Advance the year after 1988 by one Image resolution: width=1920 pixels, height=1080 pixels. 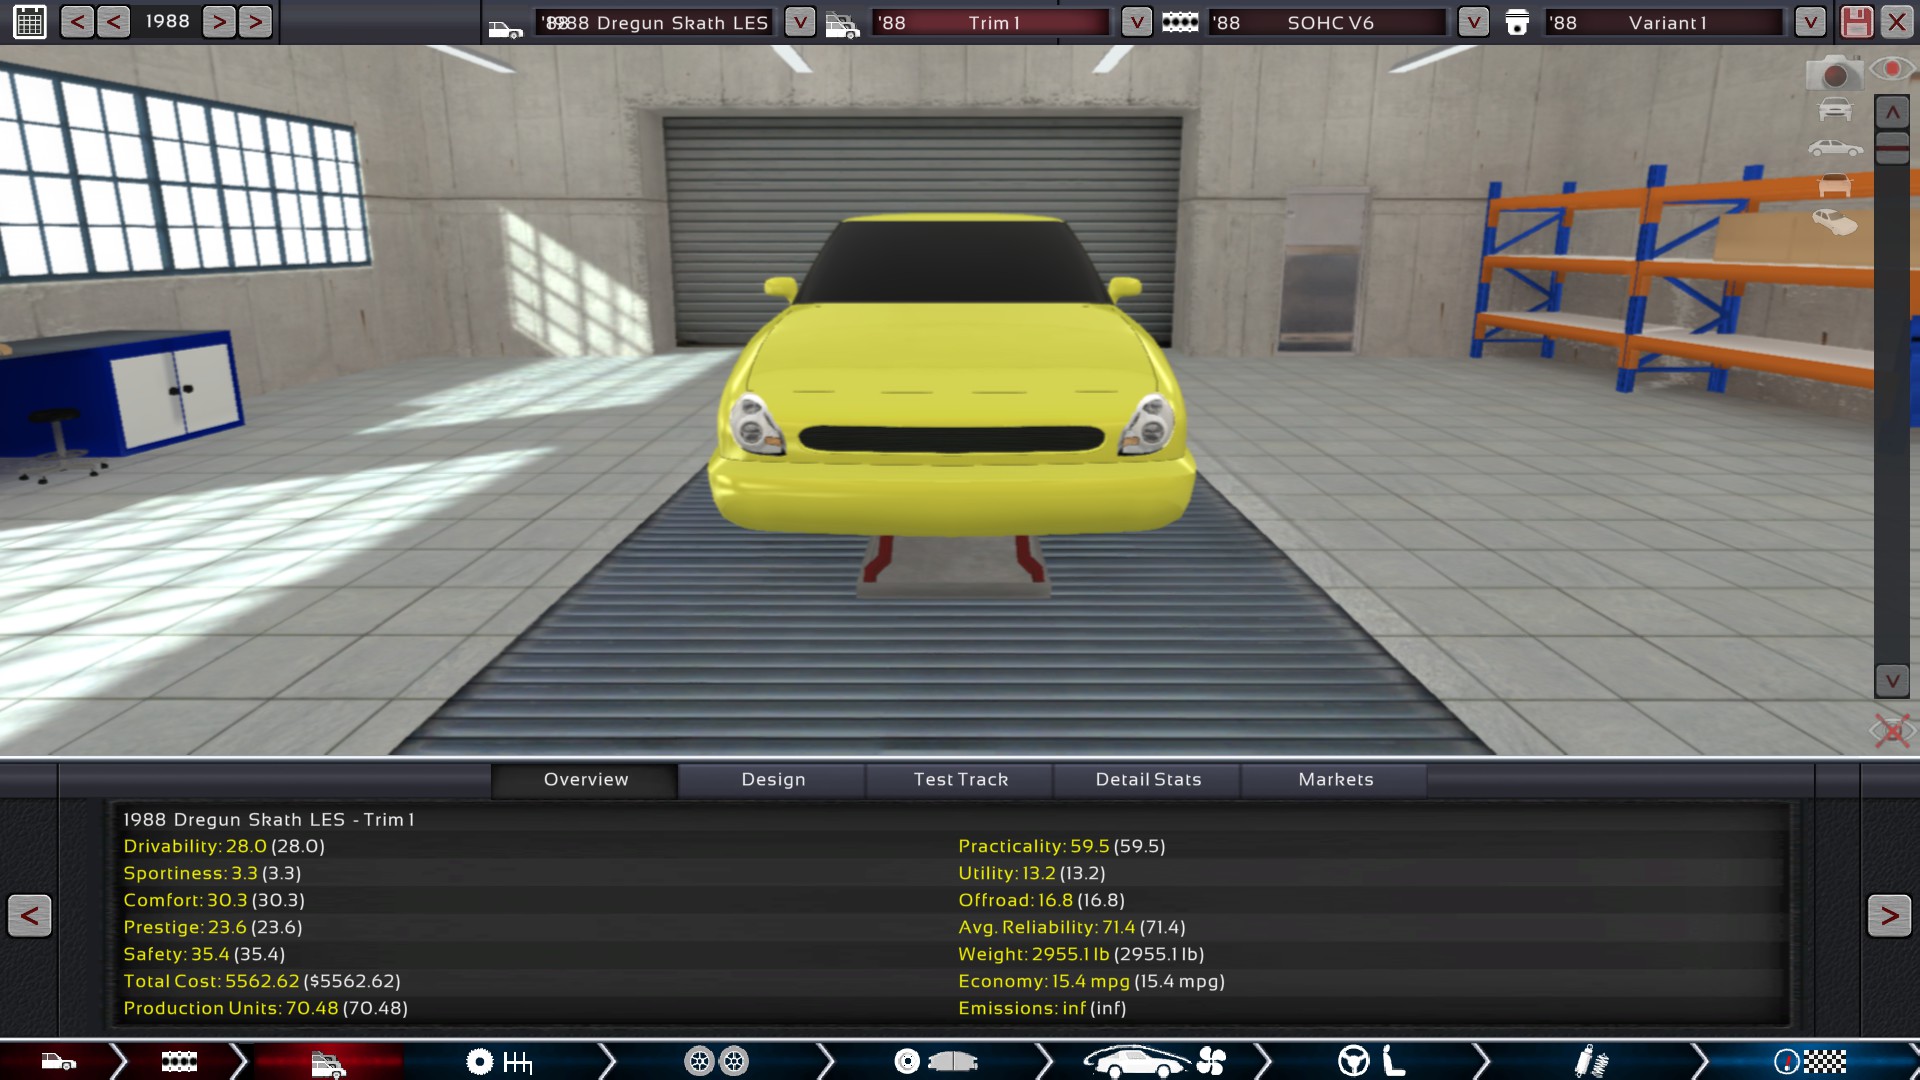(219, 21)
